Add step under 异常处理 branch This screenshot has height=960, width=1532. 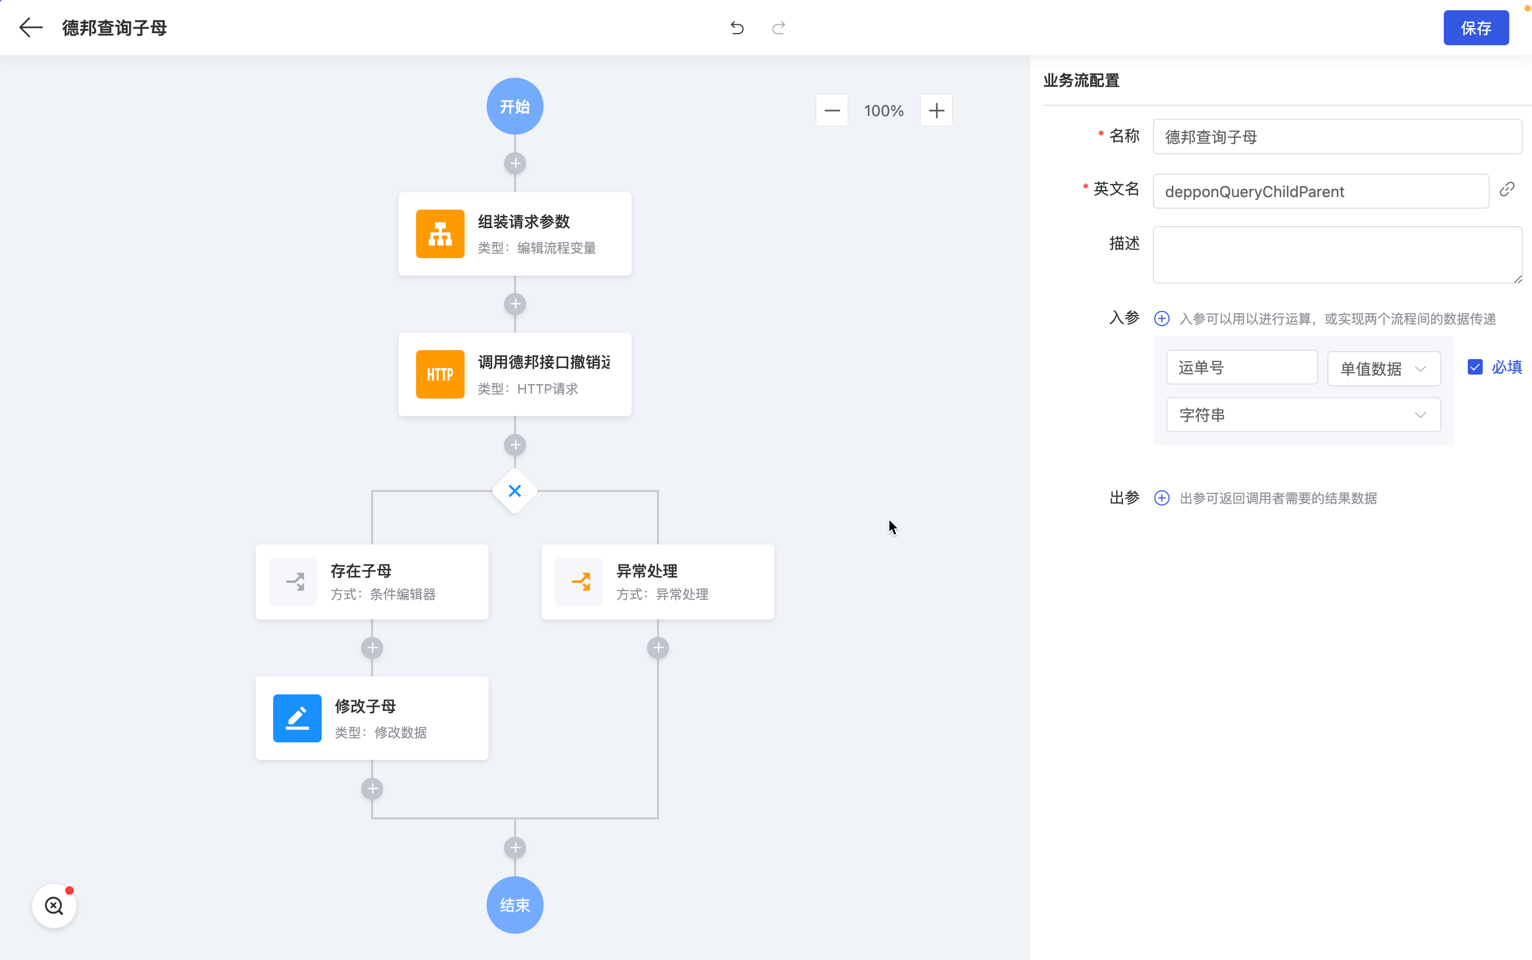click(x=658, y=648)
